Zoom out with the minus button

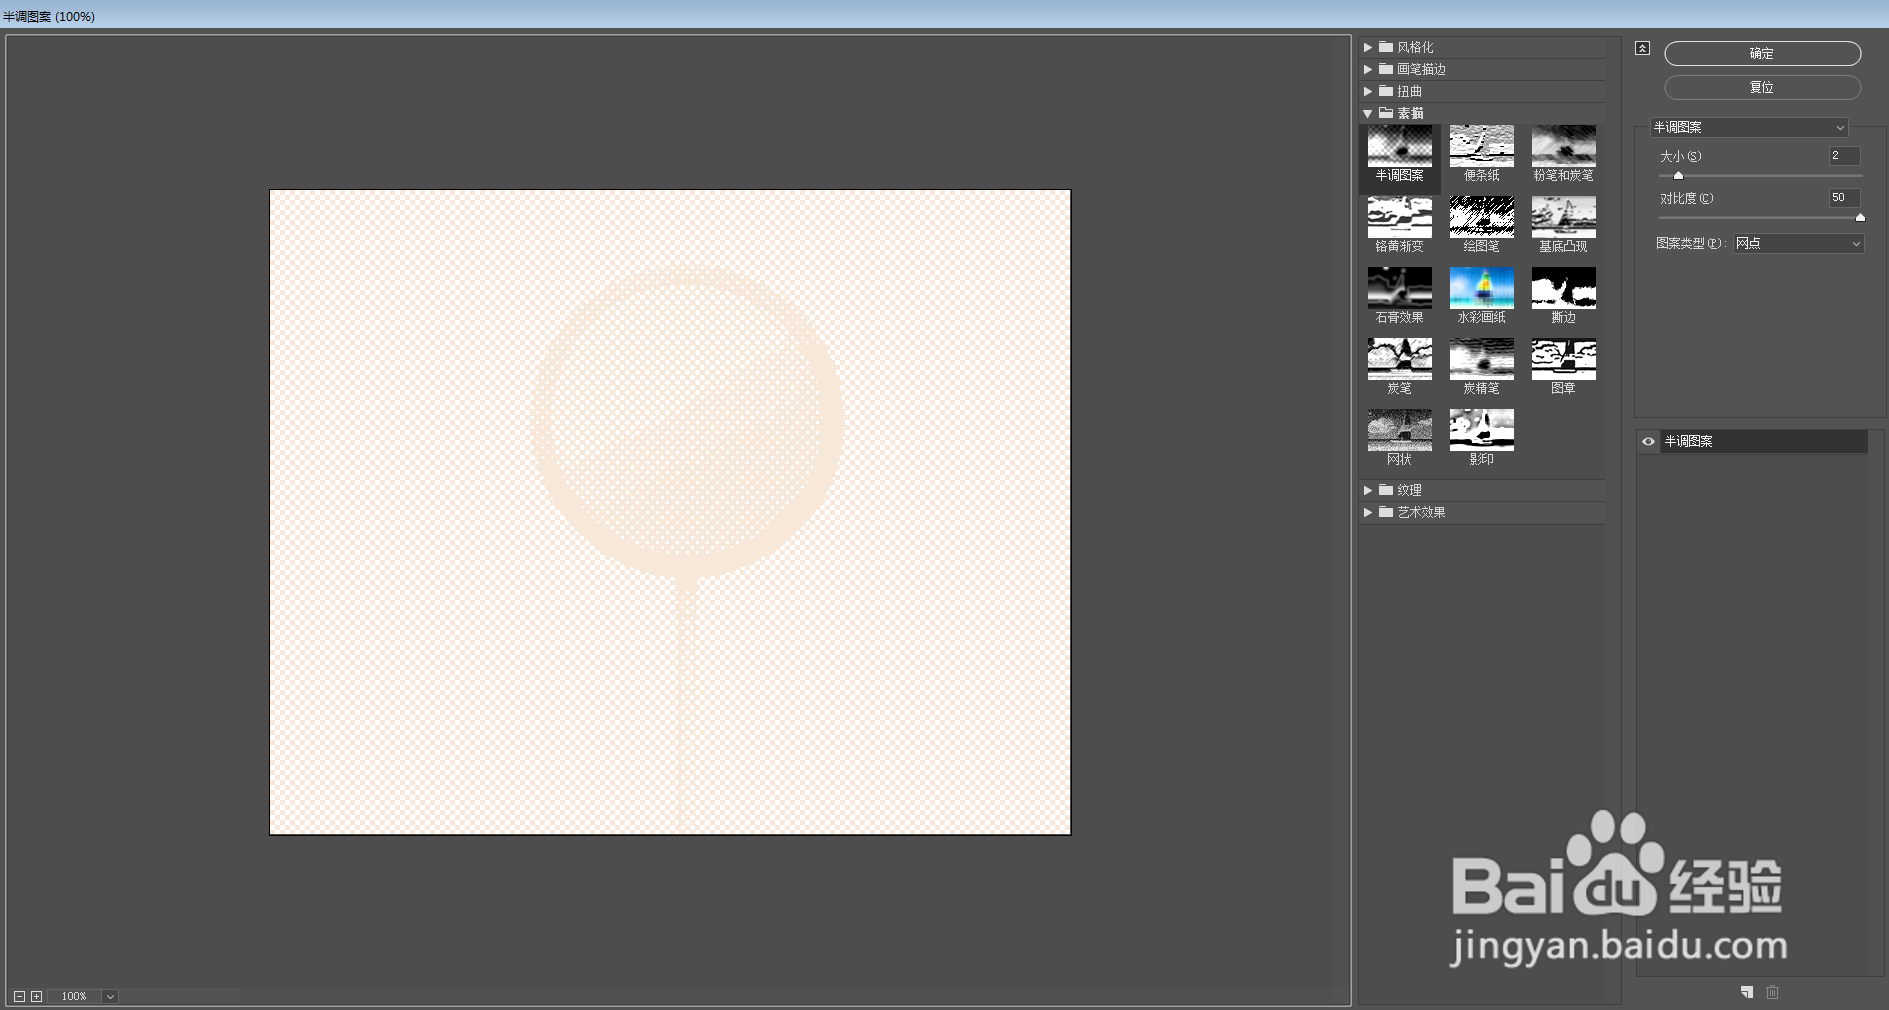tap(19, 996)
